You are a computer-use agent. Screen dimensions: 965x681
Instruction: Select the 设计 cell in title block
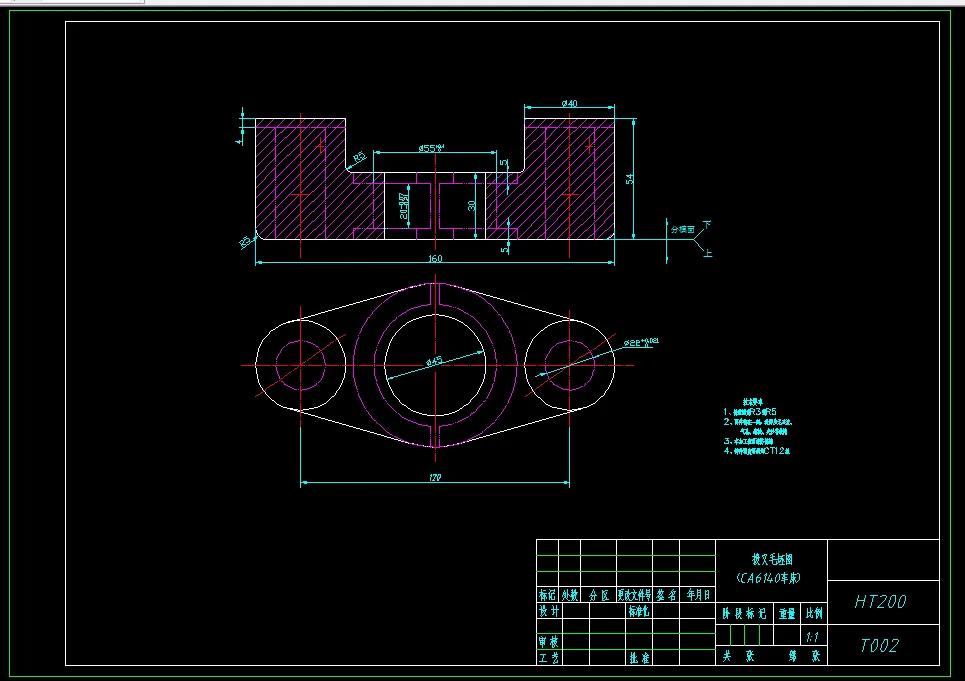pos(549,611)
